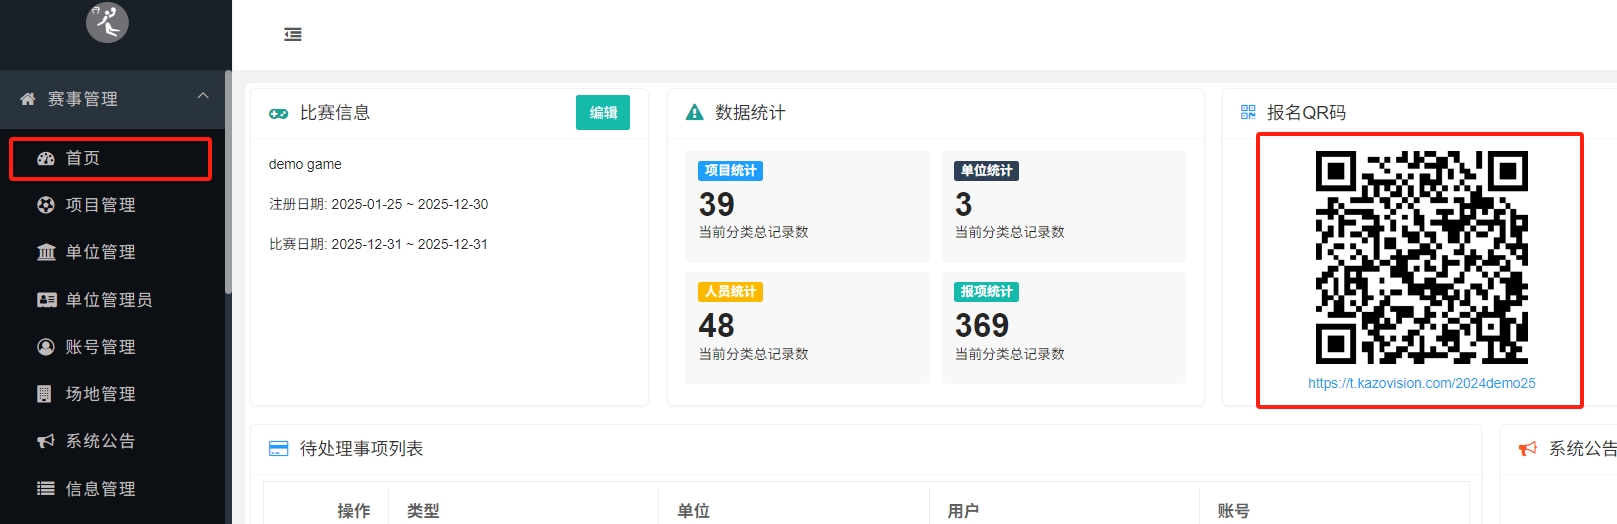
Task: Click the 赛事管理 home icon
Action: tap(28, 99)
